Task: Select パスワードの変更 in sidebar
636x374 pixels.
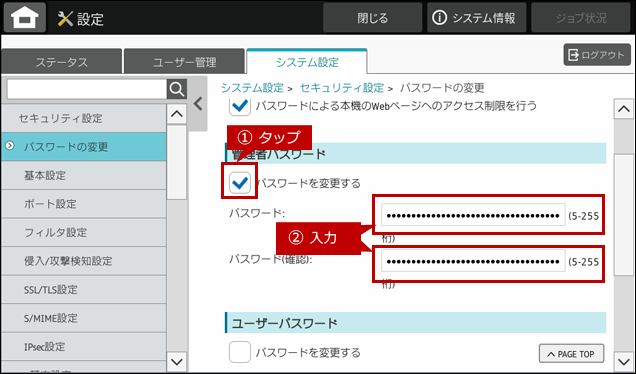Action: (x=84, y=147)
